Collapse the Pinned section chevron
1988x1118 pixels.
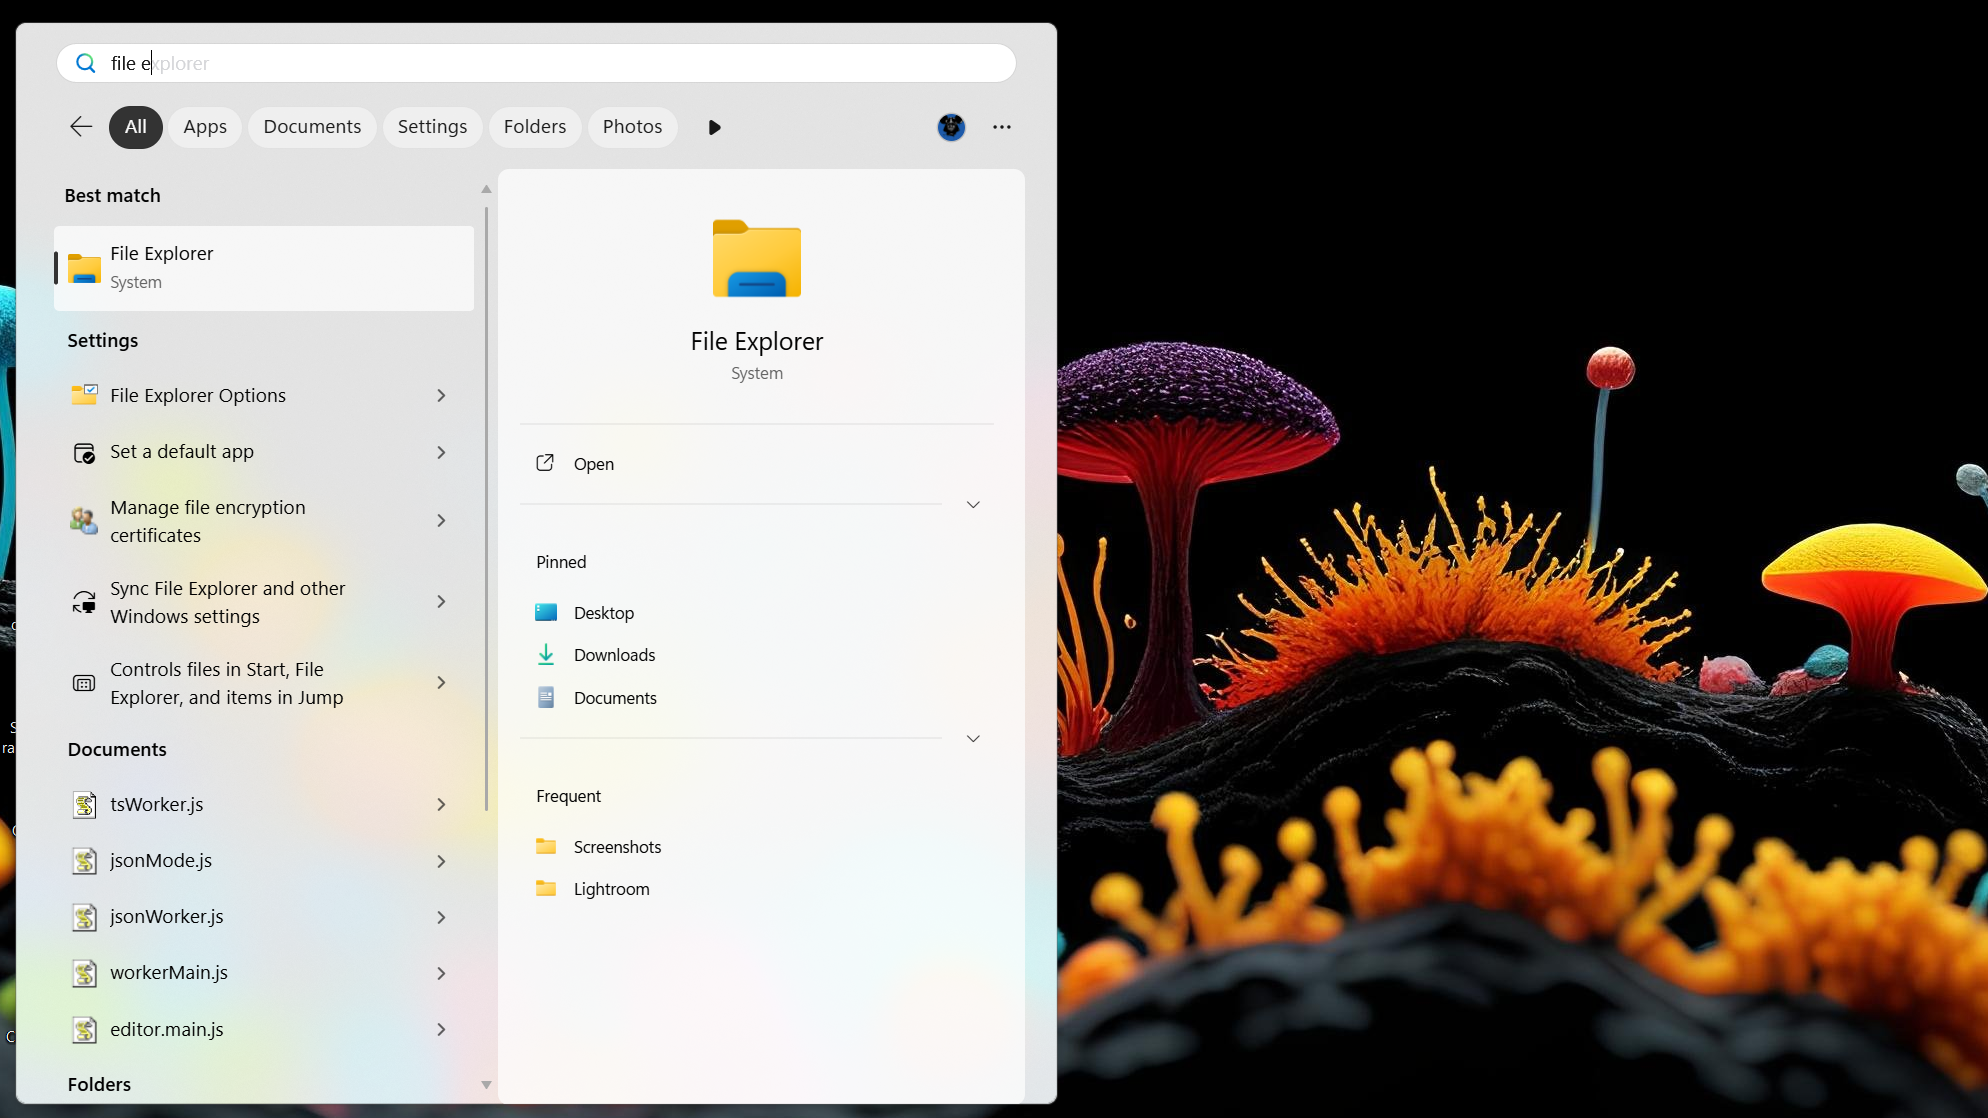click(973, 738)
